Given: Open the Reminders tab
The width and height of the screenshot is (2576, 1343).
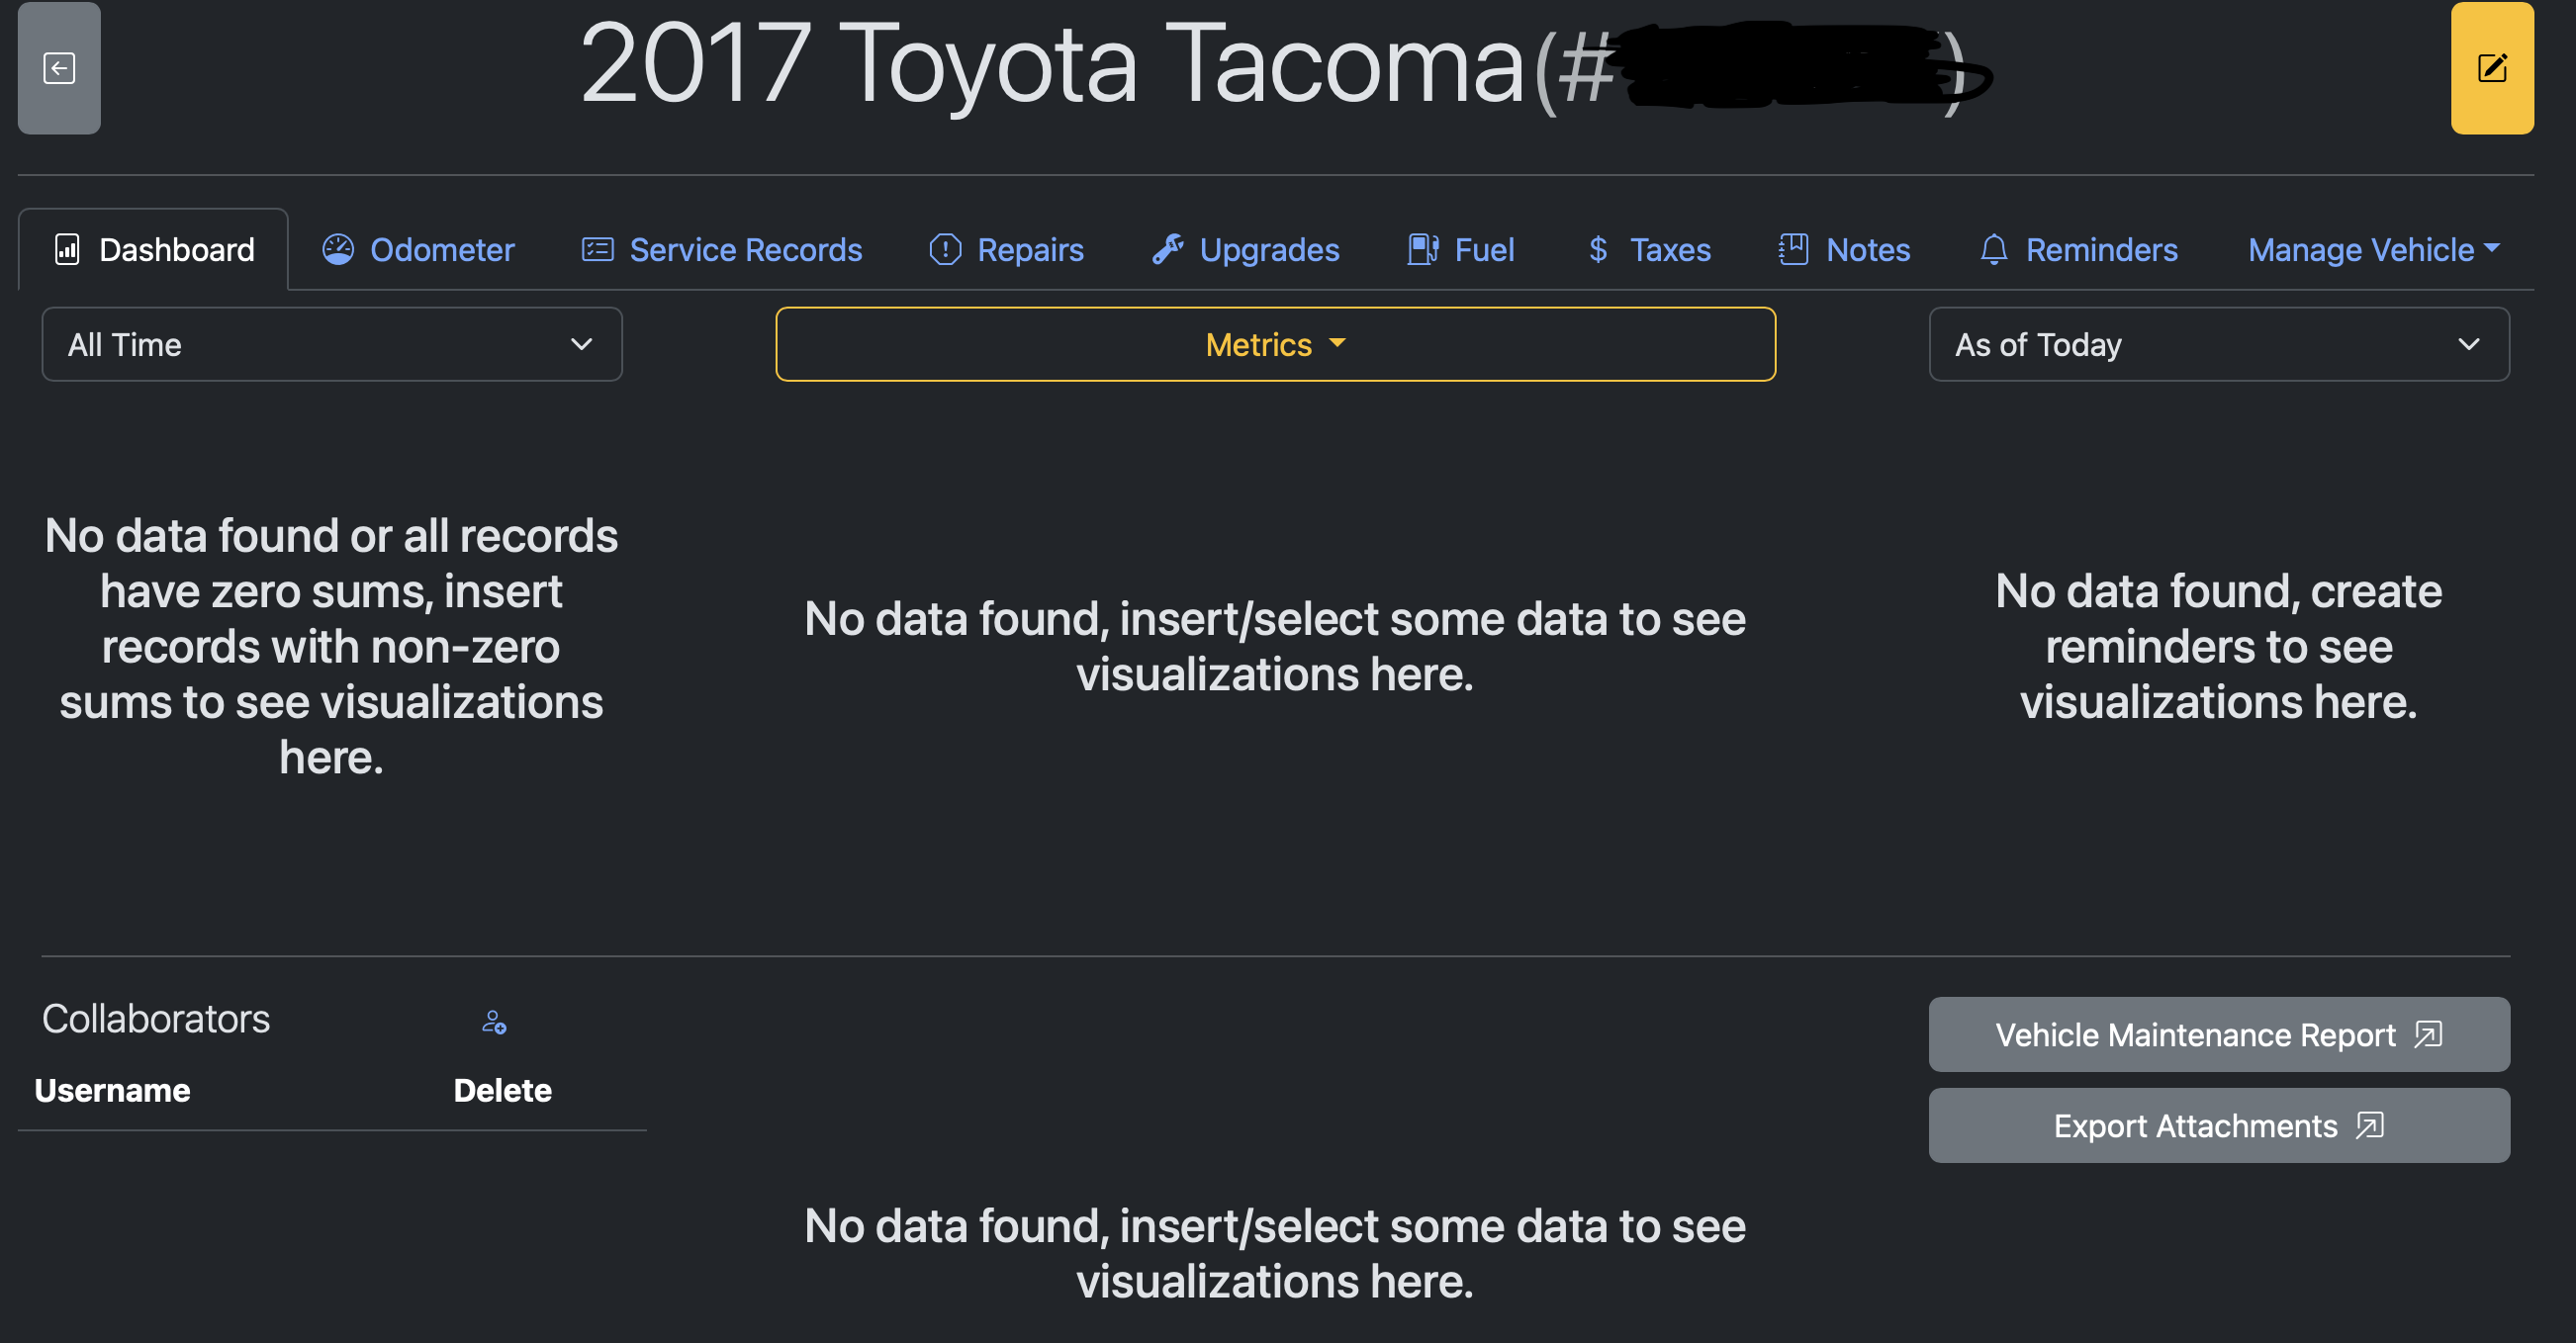Looking at the screenshot, I should [2078, 249].
